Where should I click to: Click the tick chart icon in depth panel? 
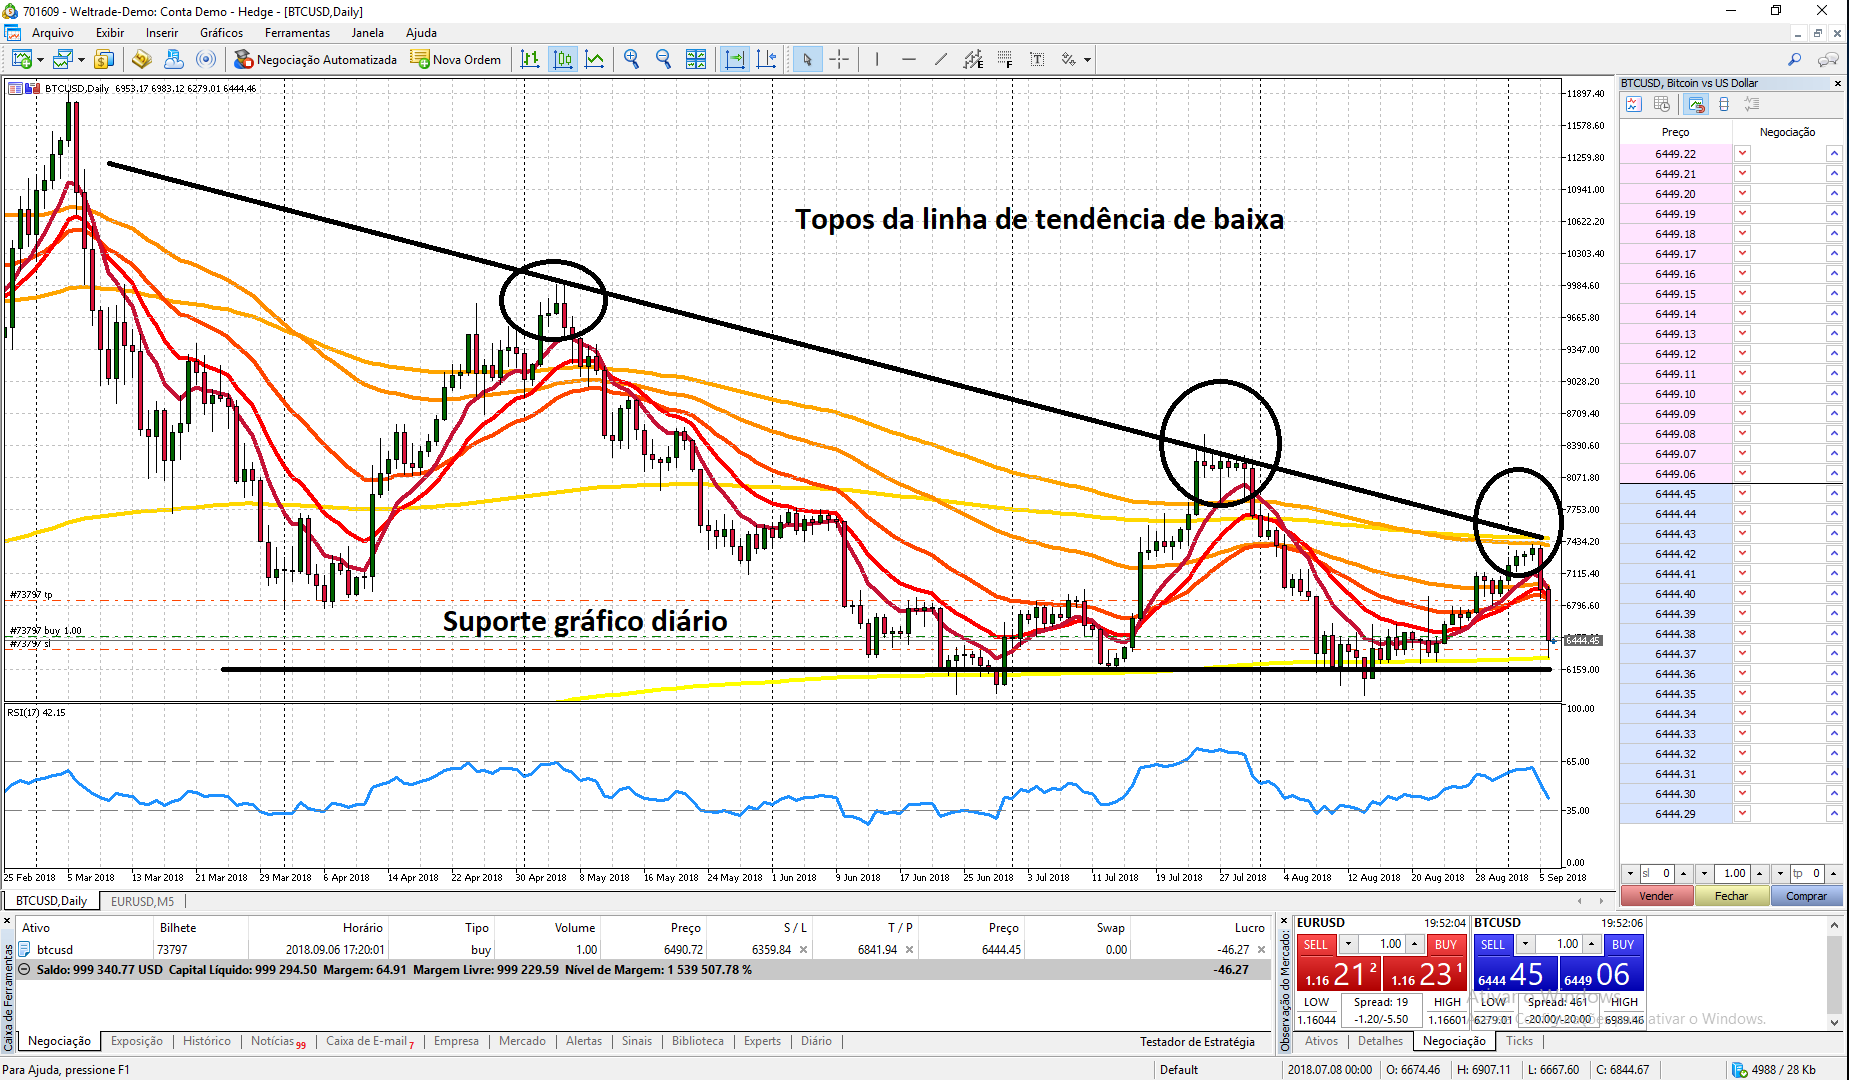[x=1634, y=104]
